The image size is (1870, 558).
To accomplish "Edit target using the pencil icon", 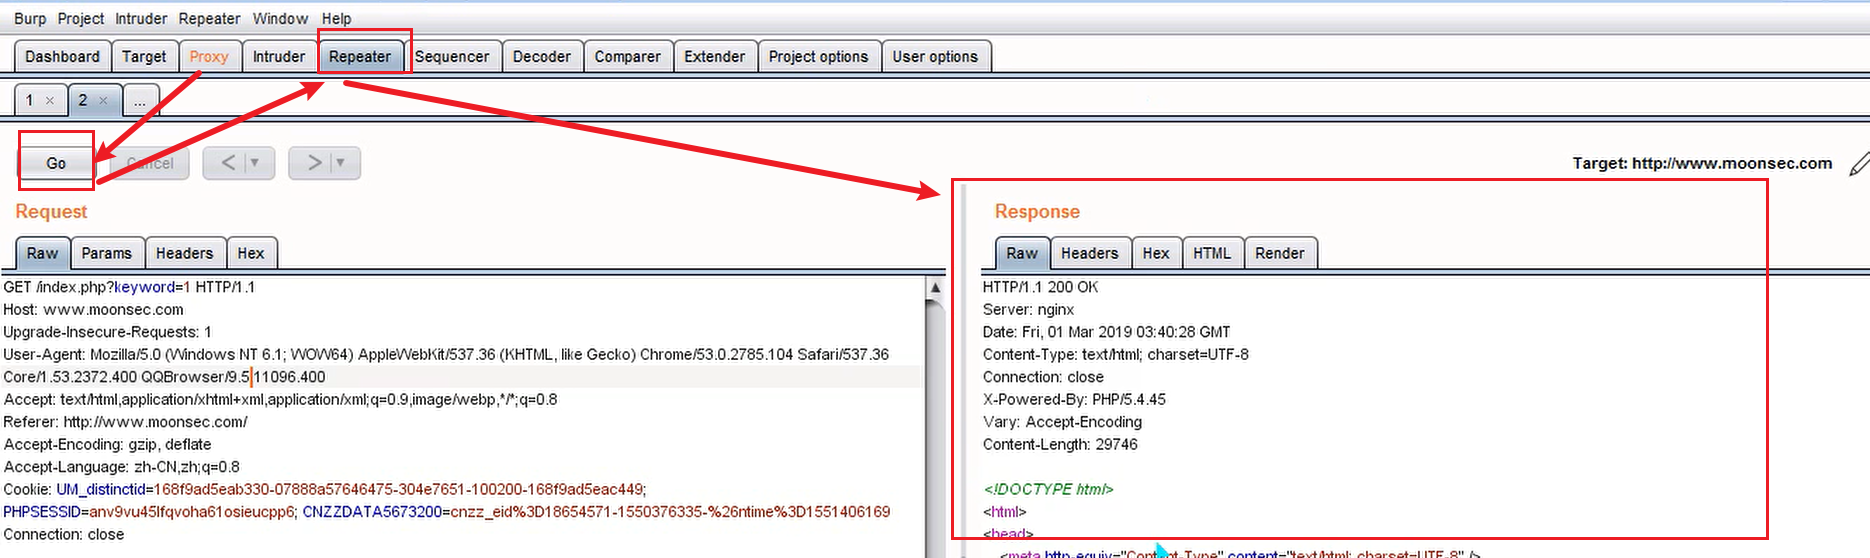I will [1858, 163].
